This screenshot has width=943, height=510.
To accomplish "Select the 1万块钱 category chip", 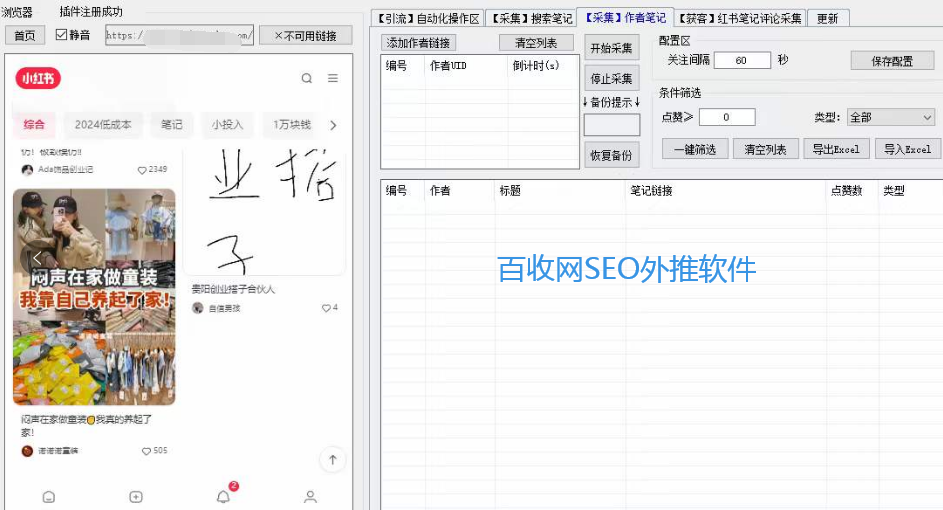I will pos(292,124).
